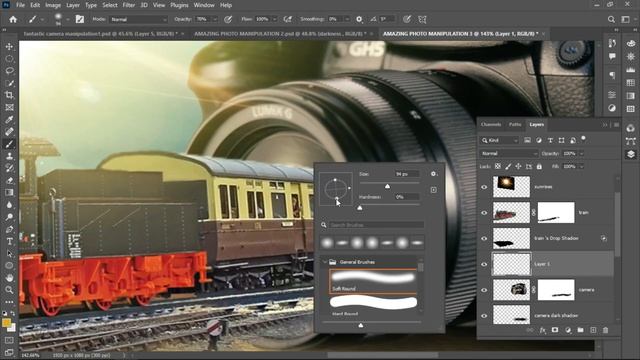This screenshot has width=640, height=360.
Task: Open smoothing options gear icon
Action: coord(359,19)
